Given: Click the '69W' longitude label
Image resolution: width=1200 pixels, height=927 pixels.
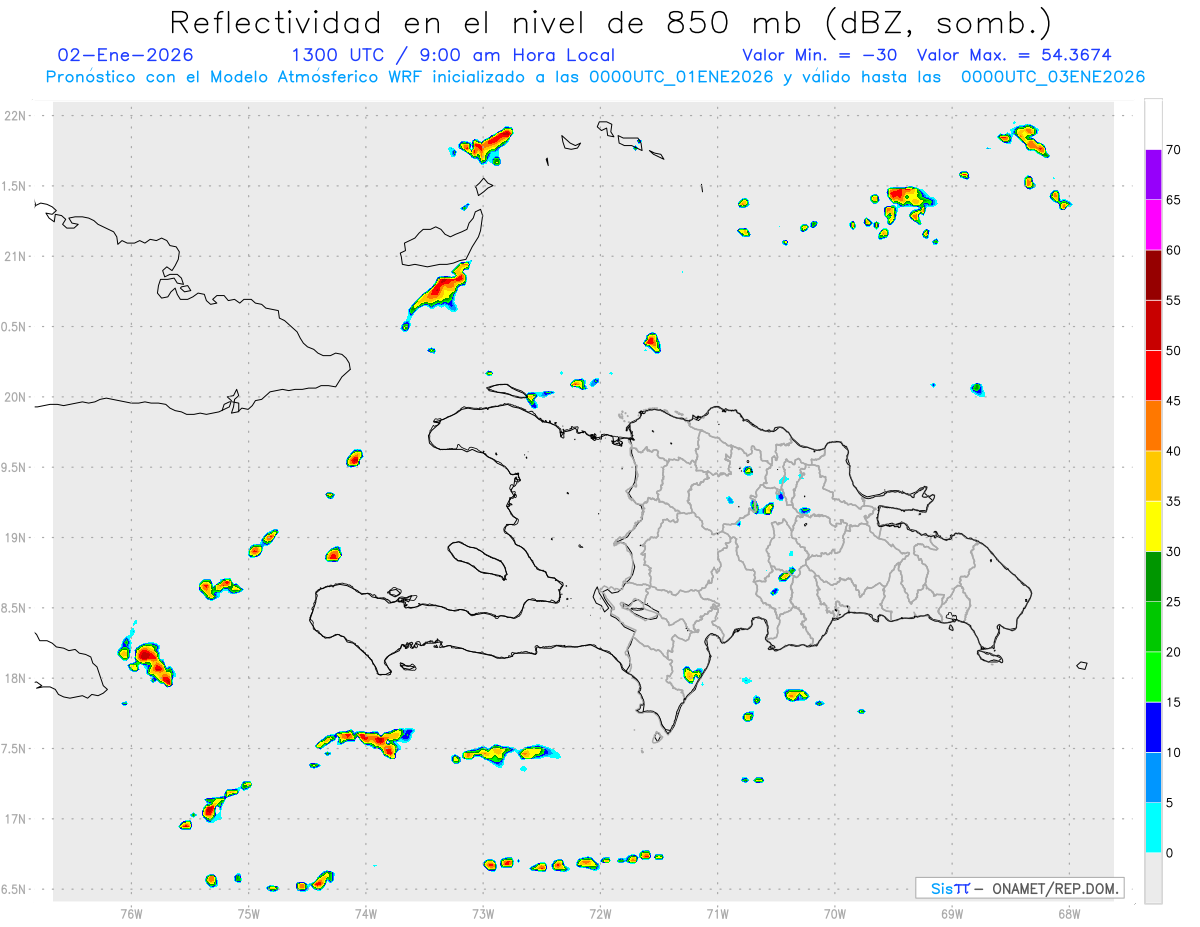Looking at the screenshot, I should (x=952, y=913).
